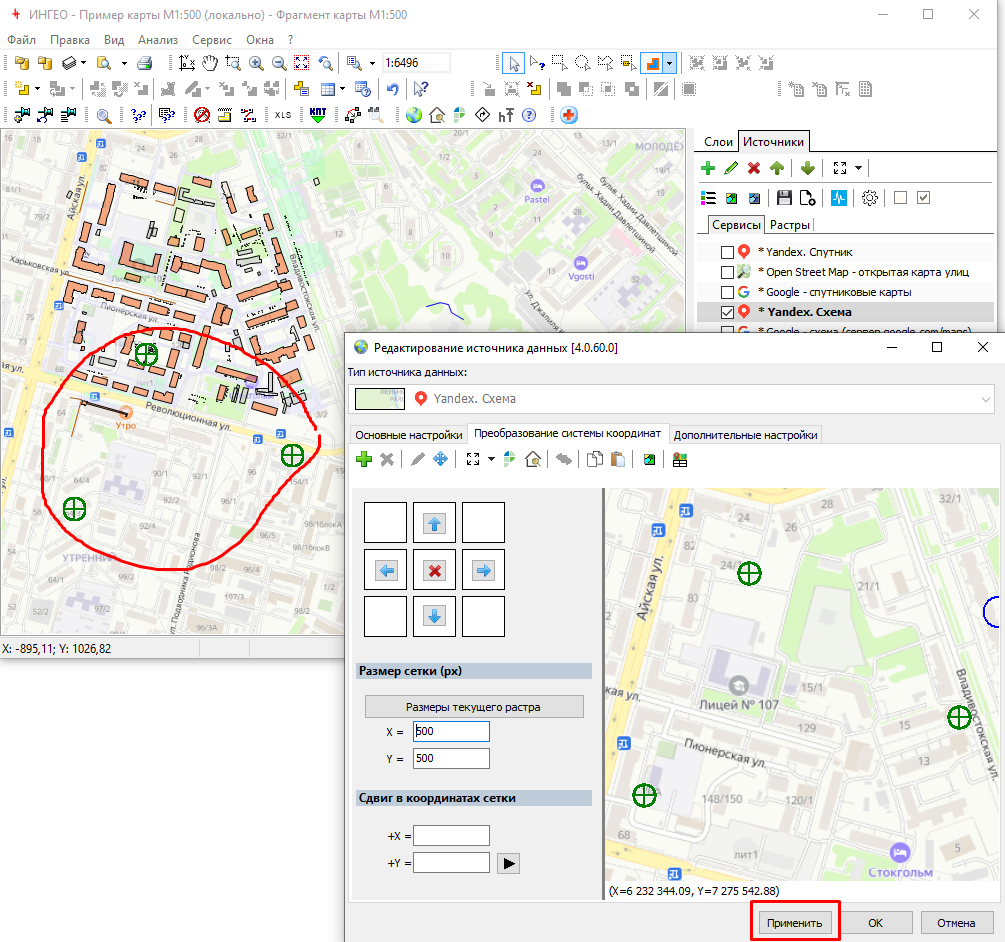Enable Open Street Map source checkbox
The width and height of the screenshot is (1005, 942).
tap(727, 272)
